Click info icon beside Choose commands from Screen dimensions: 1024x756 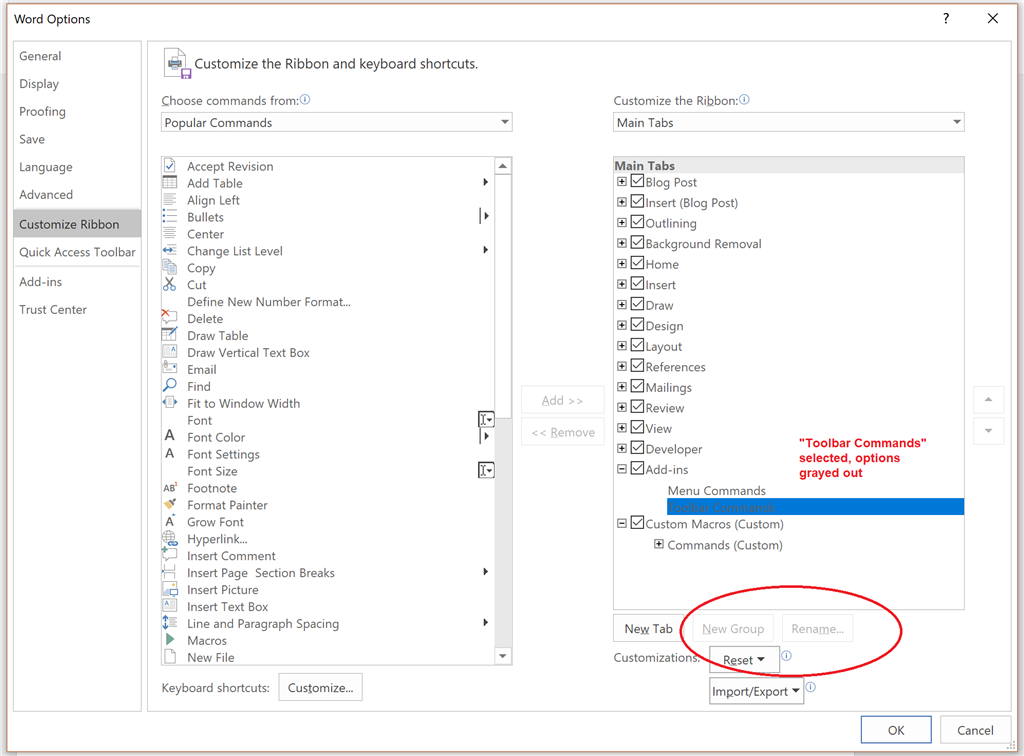[x=305, y=100]
